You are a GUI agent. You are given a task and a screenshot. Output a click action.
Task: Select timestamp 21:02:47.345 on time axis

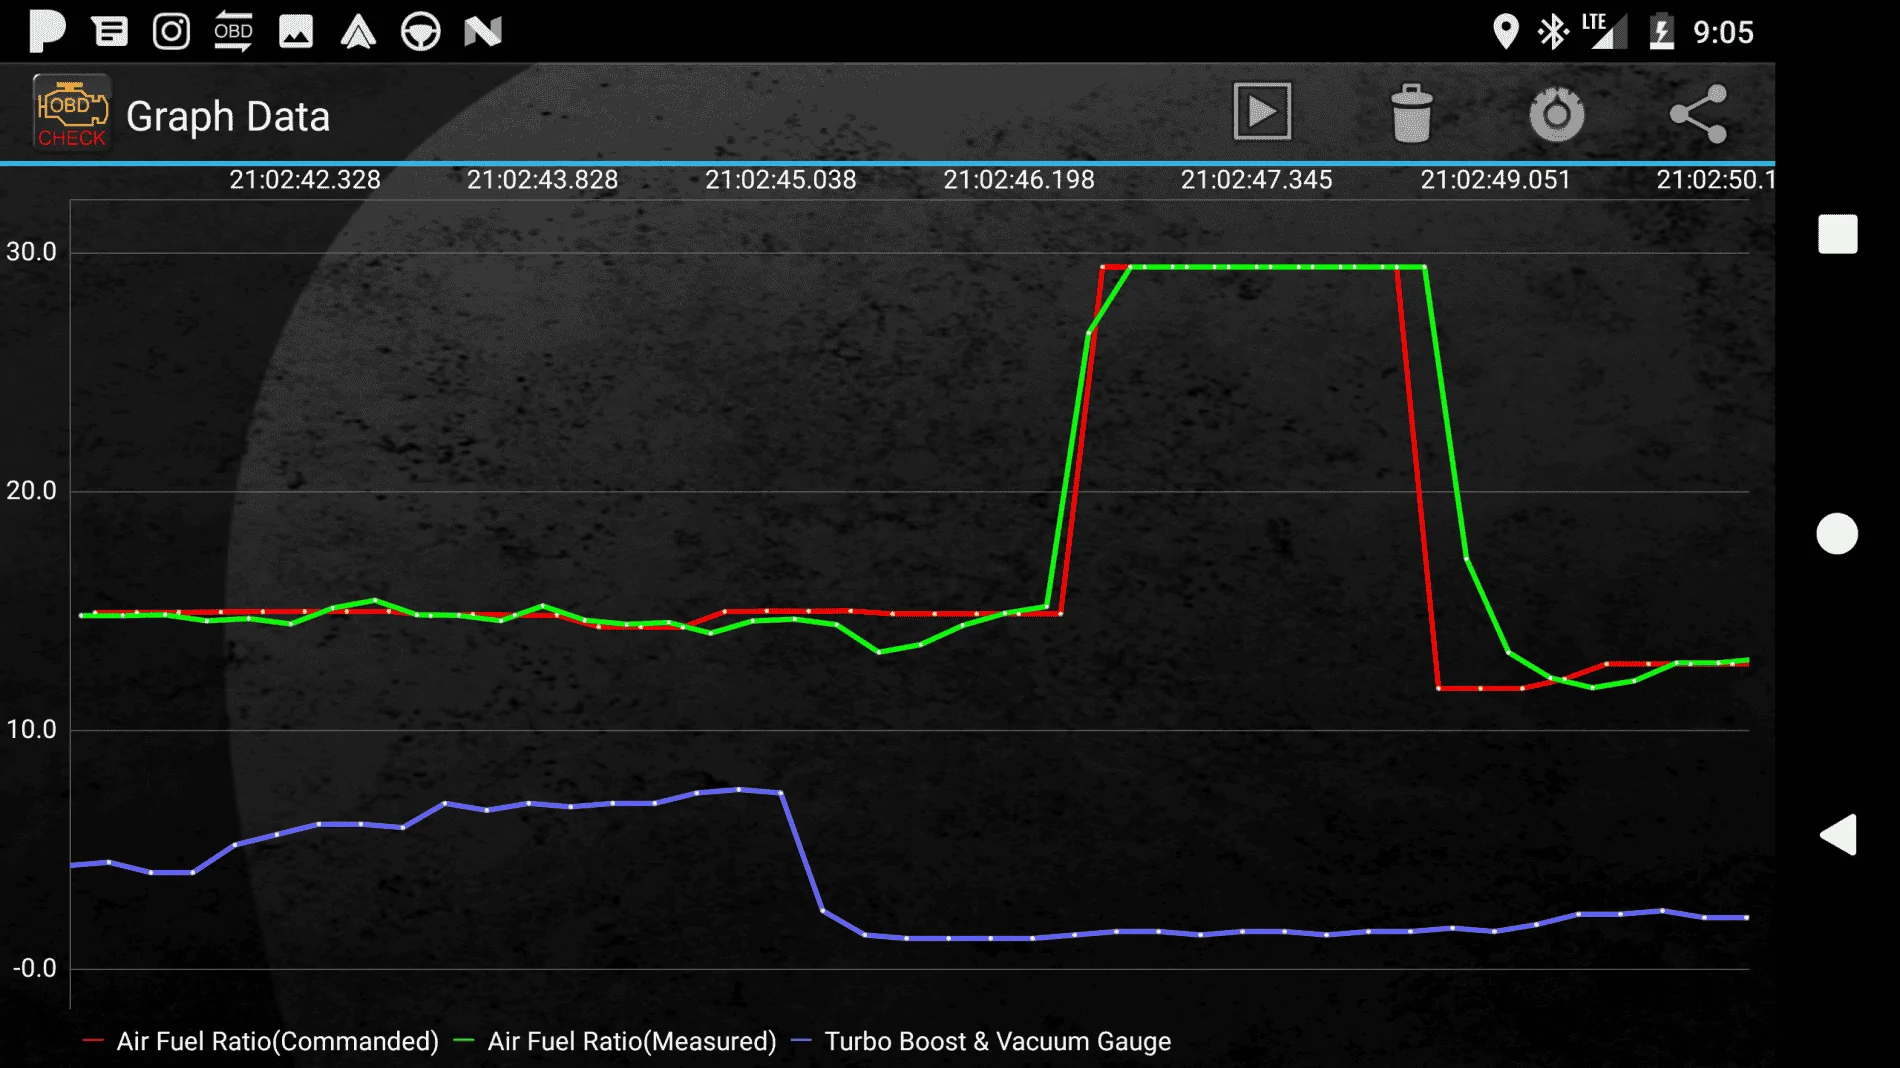click(x=1256, y=180)
